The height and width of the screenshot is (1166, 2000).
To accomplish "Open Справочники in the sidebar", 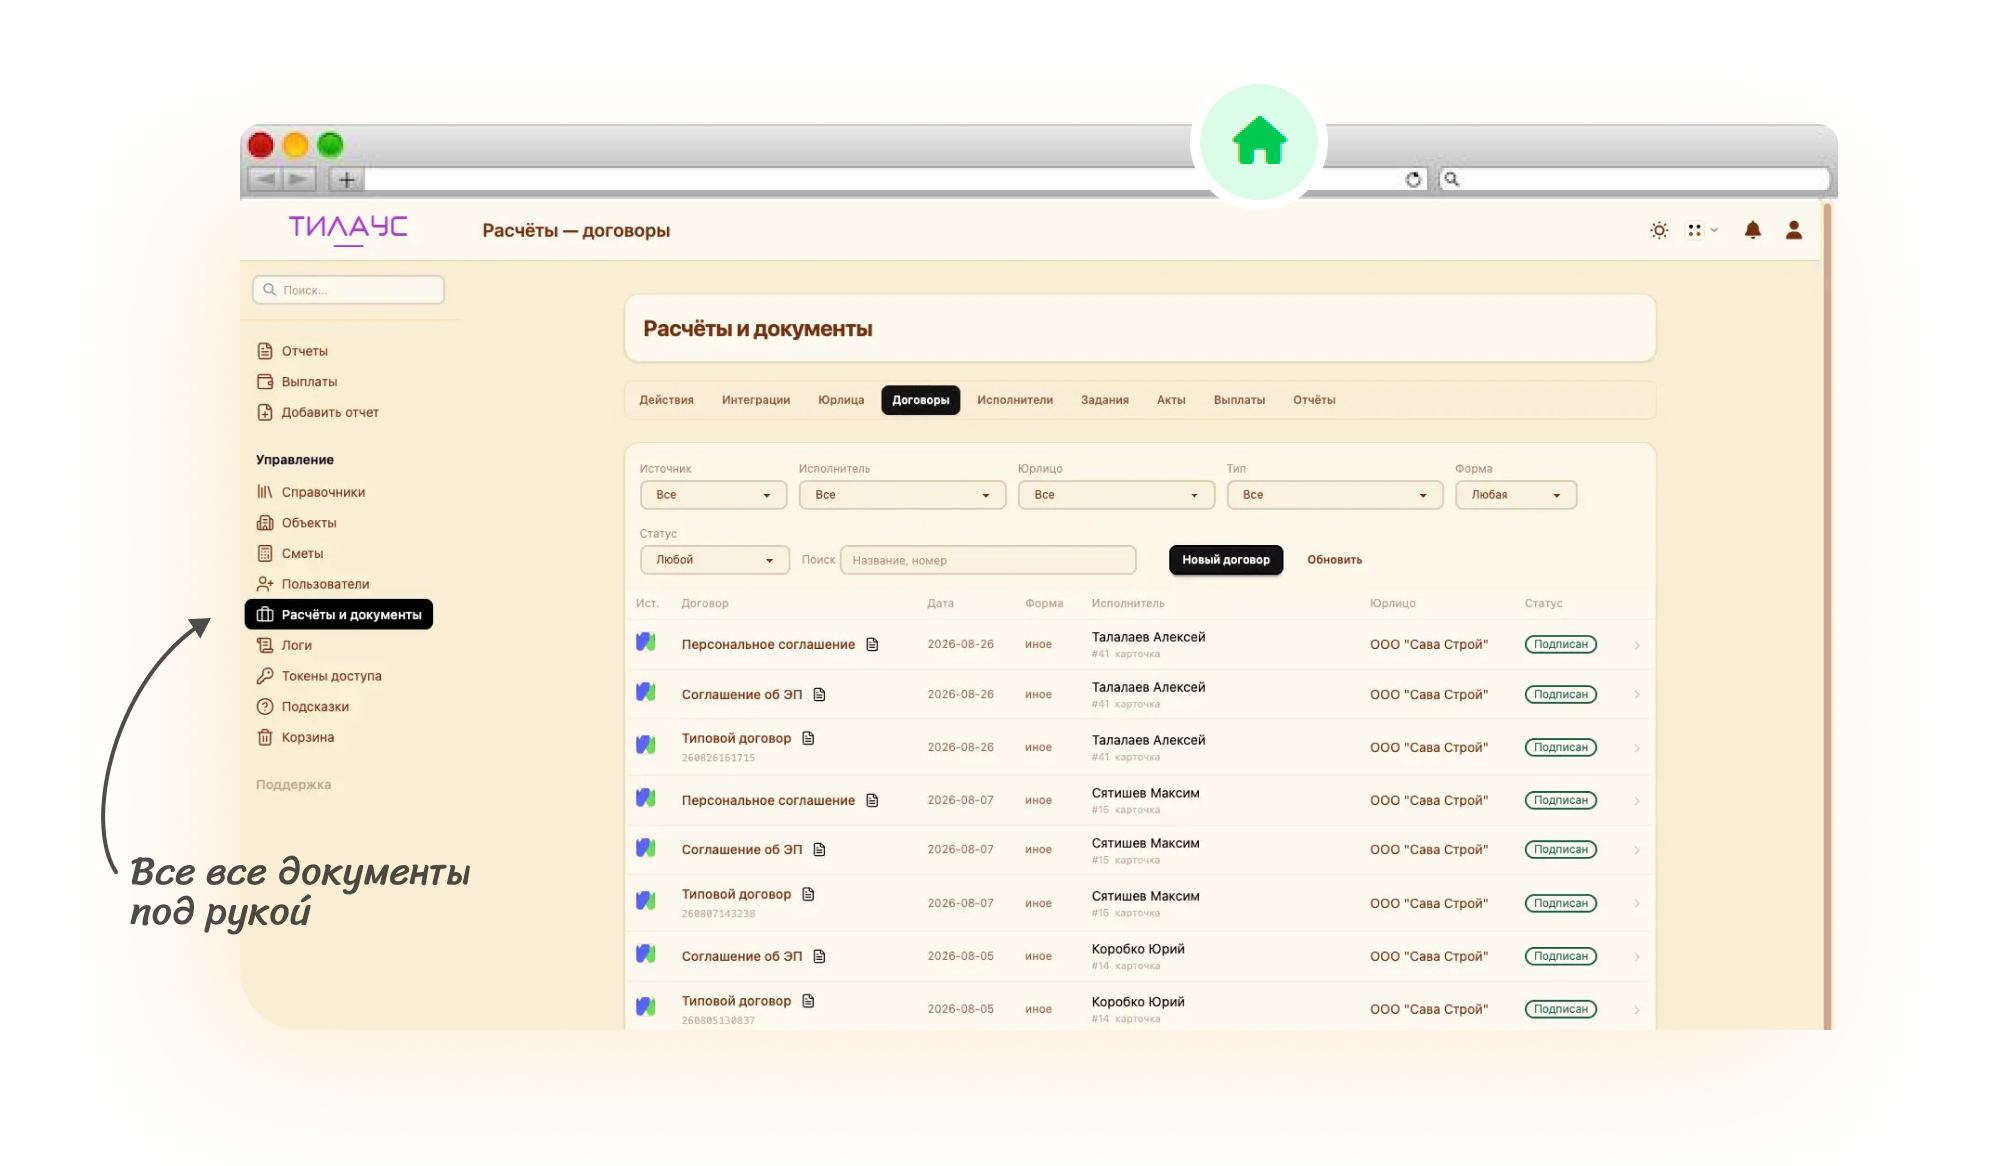I will coord(311,492).
